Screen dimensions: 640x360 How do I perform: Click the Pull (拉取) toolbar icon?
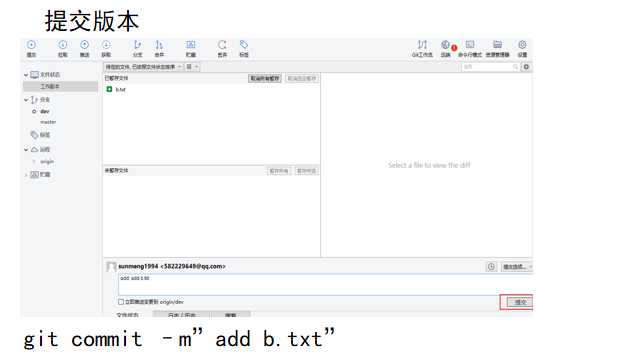(x=62, y=48)
